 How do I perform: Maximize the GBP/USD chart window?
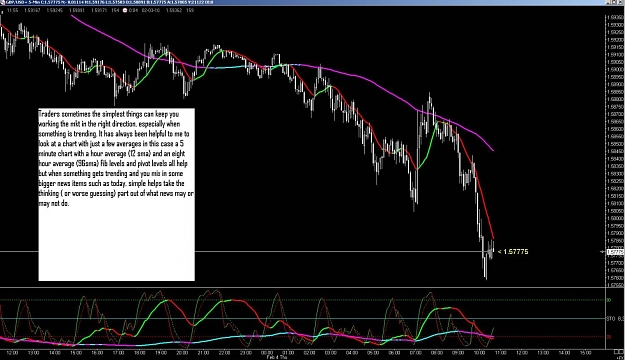coord(615,2)
